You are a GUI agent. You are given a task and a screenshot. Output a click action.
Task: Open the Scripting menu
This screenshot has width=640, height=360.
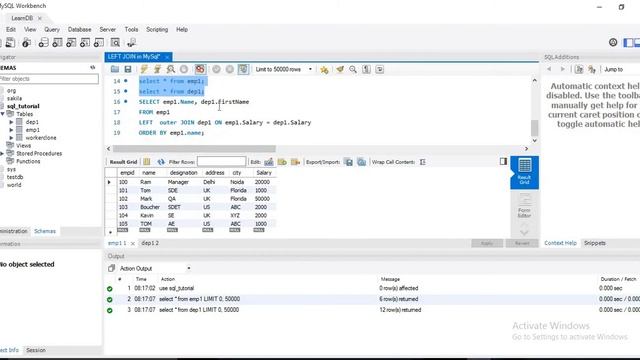(157, 29)
